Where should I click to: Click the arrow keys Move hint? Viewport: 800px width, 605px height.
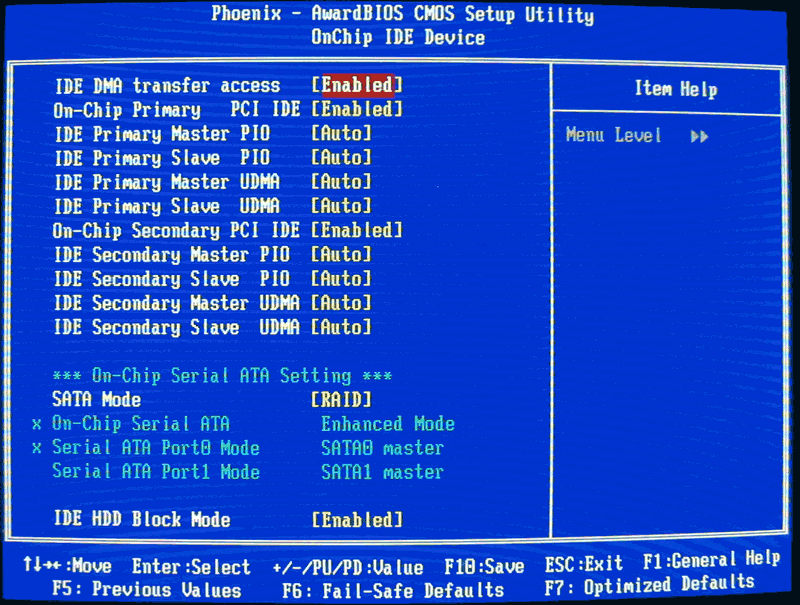tap(67, 565)
